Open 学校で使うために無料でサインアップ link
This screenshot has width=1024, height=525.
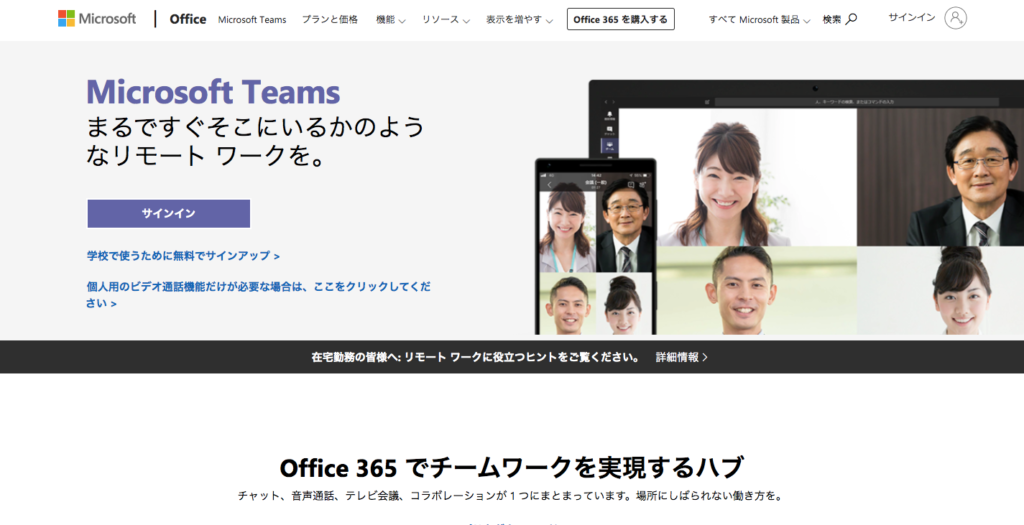184,256
